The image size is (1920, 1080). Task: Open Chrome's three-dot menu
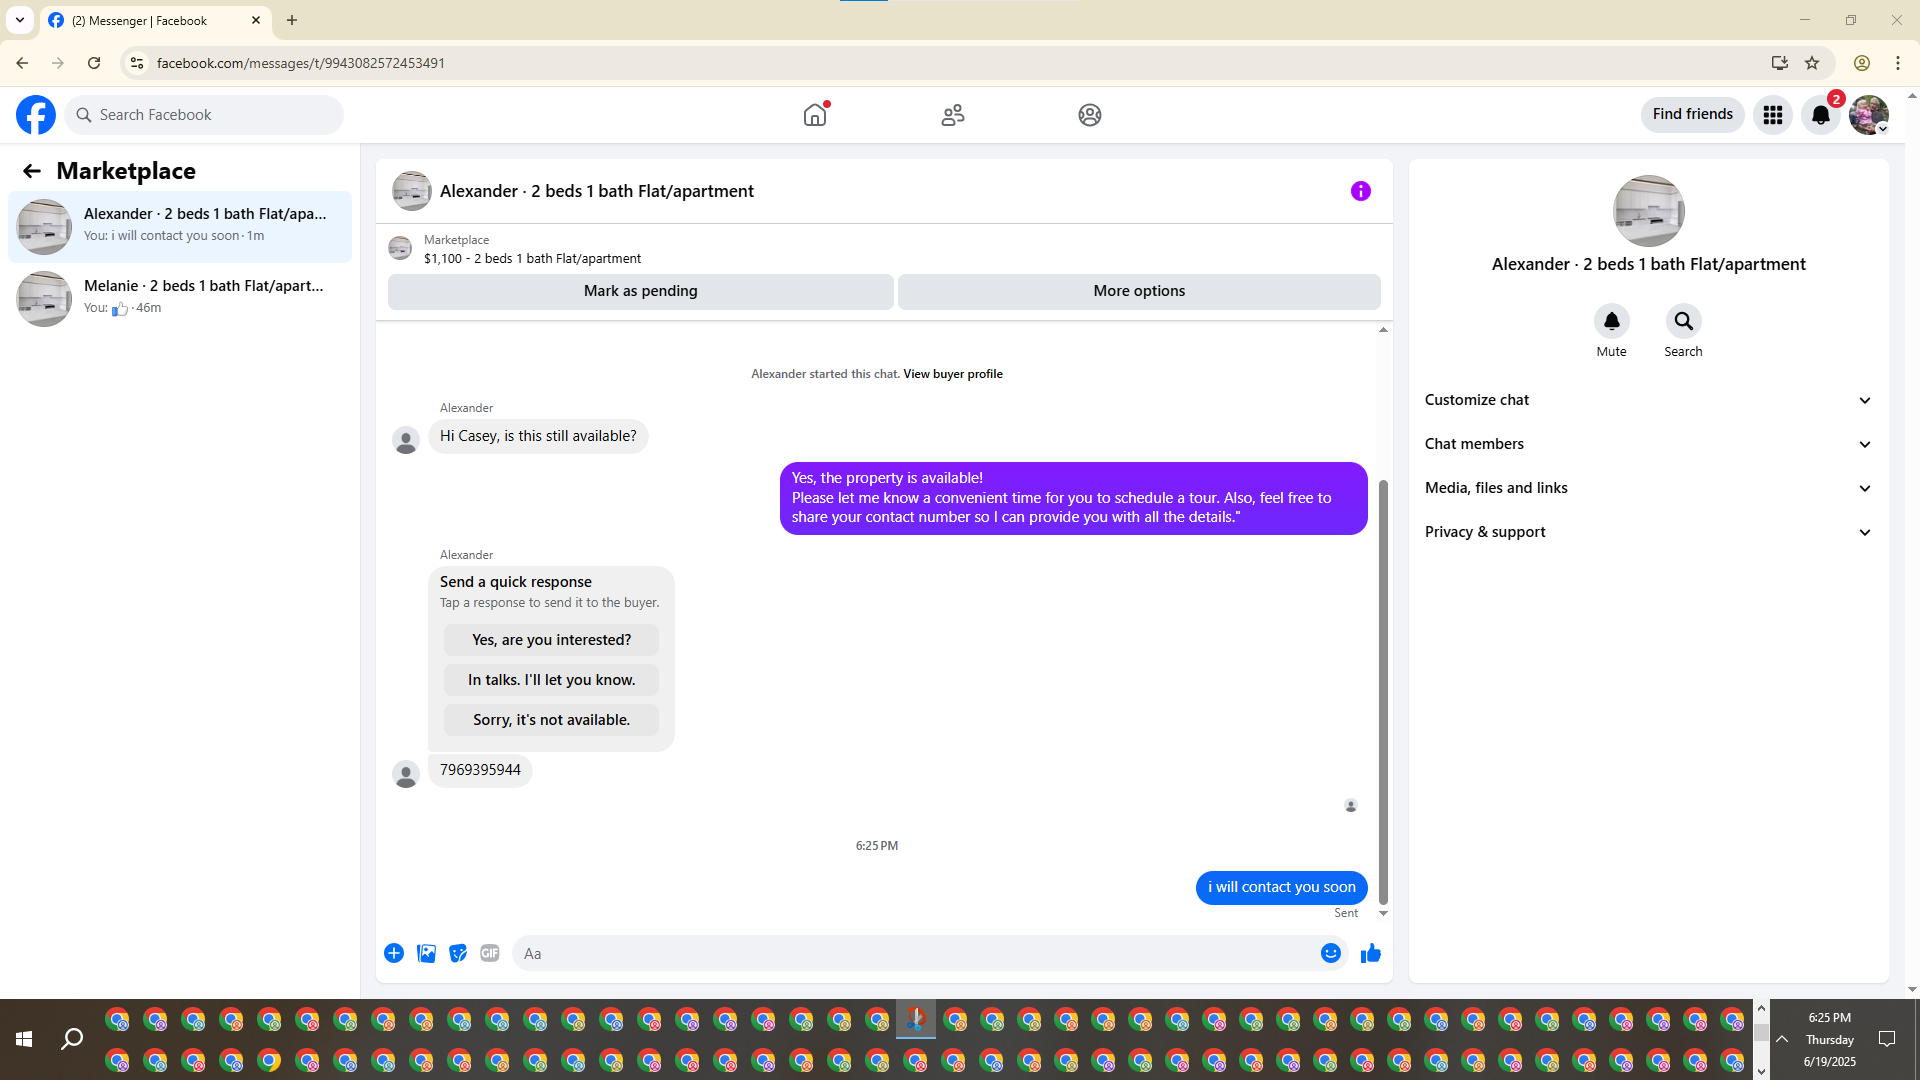(x=1898, y=63)
